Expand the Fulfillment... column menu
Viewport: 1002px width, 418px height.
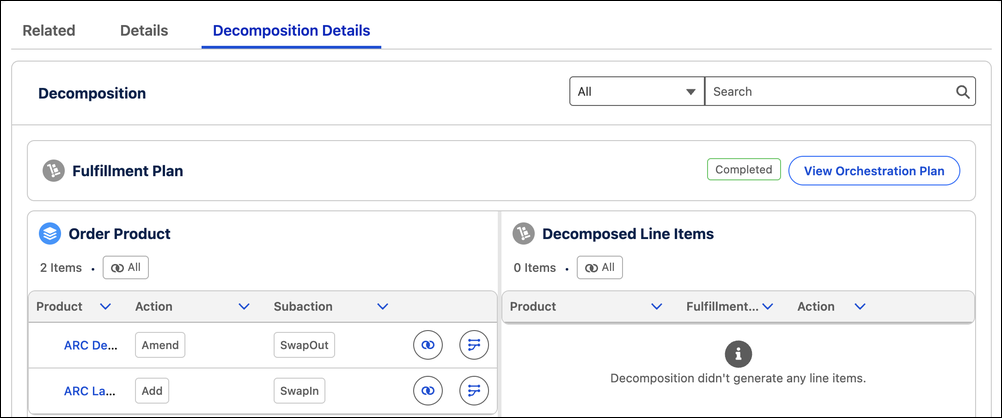pyautogui.click(x=767, y=307)
